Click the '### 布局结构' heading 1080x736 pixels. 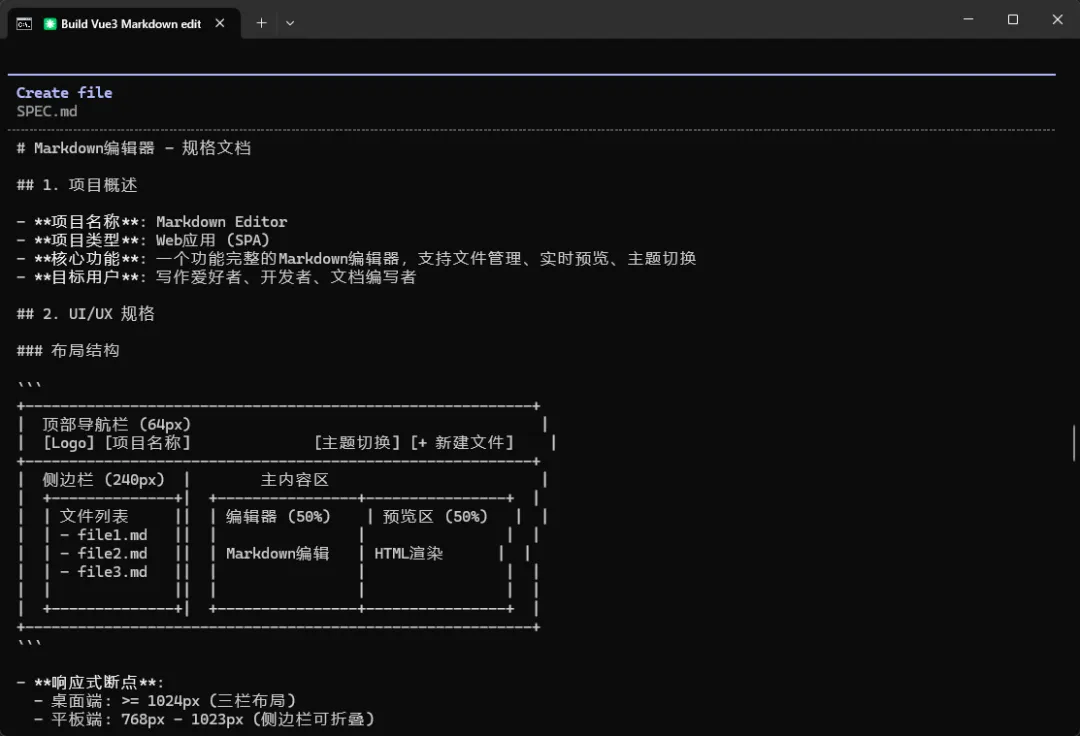68,350
